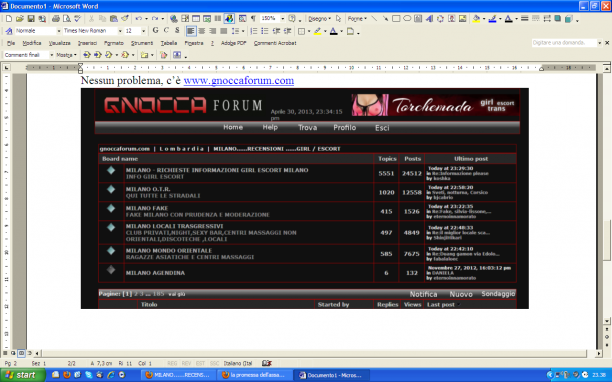
Task: Toggle align left paragraph button
Action: (x=191, y=31)
